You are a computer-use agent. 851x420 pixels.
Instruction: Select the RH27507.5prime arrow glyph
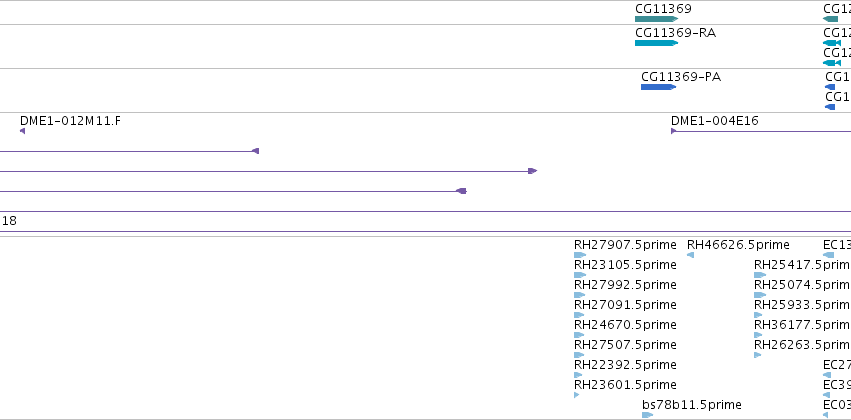579,355
